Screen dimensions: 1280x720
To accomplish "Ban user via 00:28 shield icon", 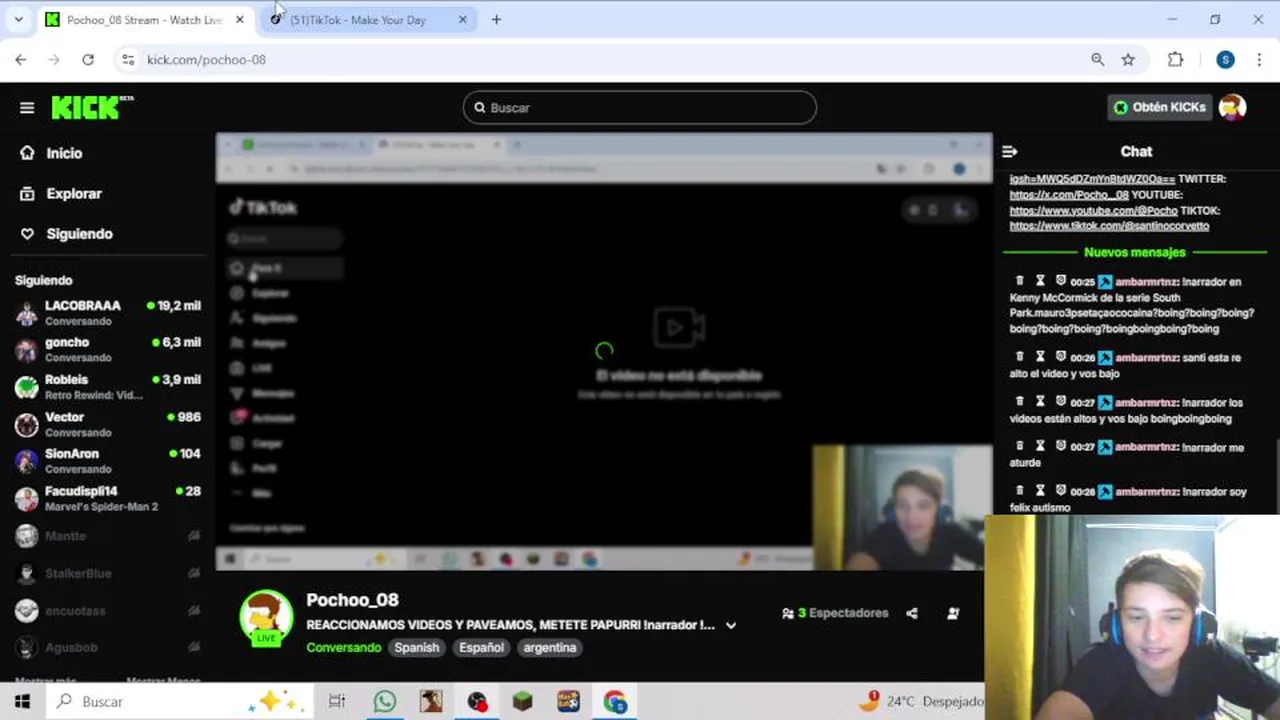I will 1061,491.
